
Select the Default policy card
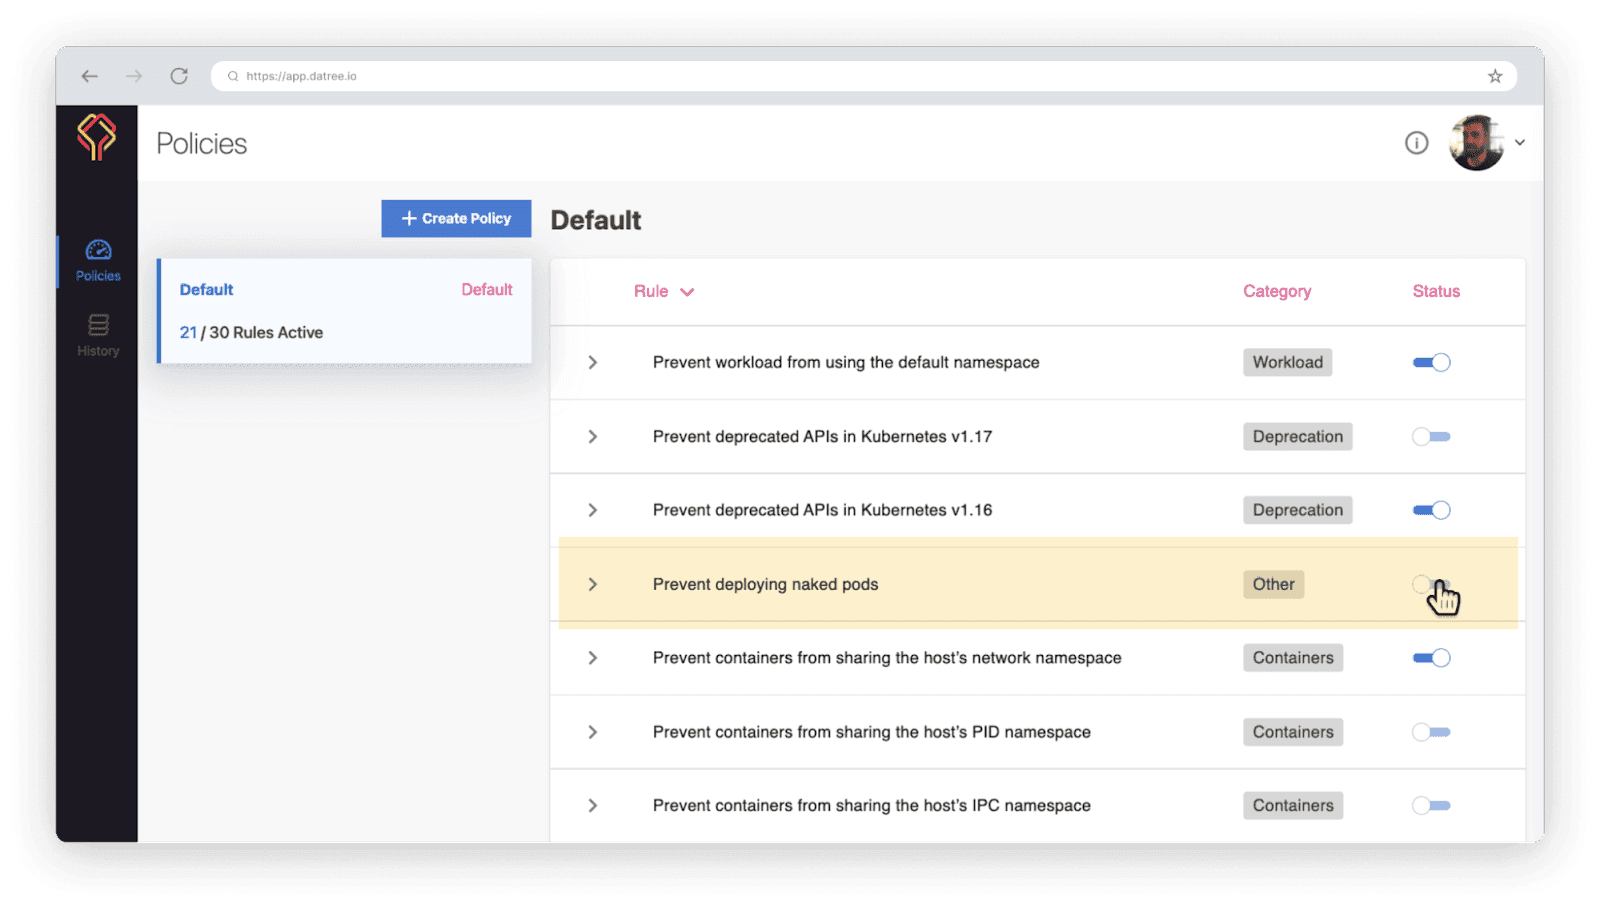(x=345, y=311)
